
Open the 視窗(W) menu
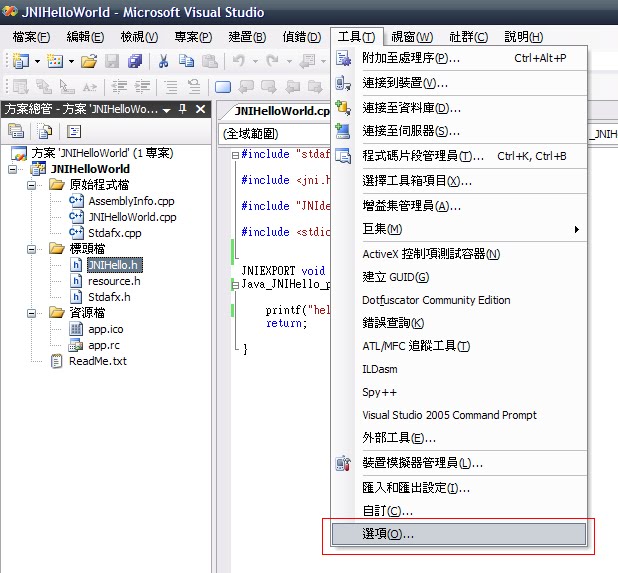[x=412, y=37]
